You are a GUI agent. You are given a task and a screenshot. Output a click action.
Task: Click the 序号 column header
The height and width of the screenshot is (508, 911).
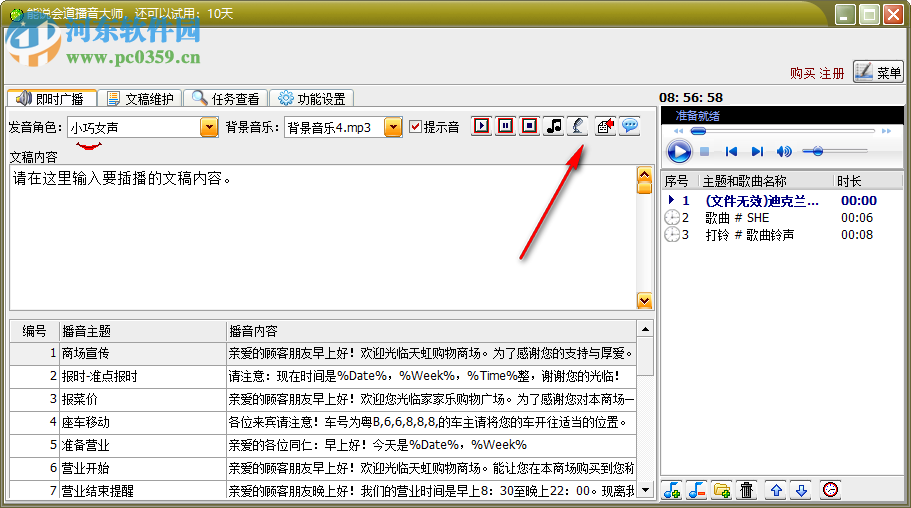point(680,181)
